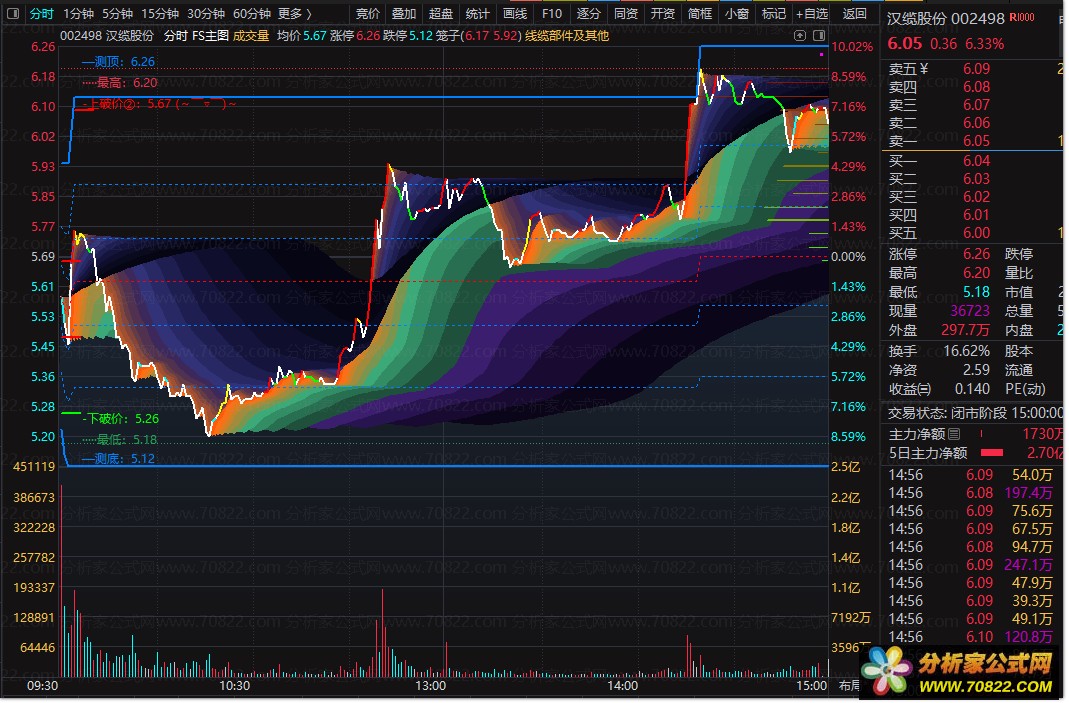Click the FS主图 indicator label
1069x703 pixels.
click(x=210, y=35)
